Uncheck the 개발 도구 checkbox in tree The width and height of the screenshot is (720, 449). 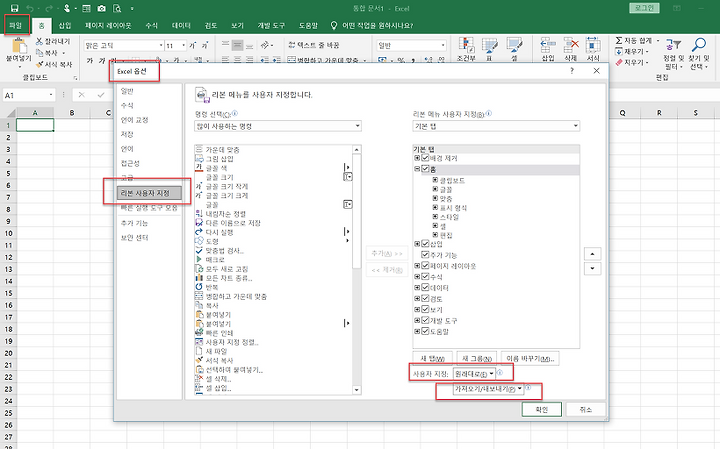point(425,320)
